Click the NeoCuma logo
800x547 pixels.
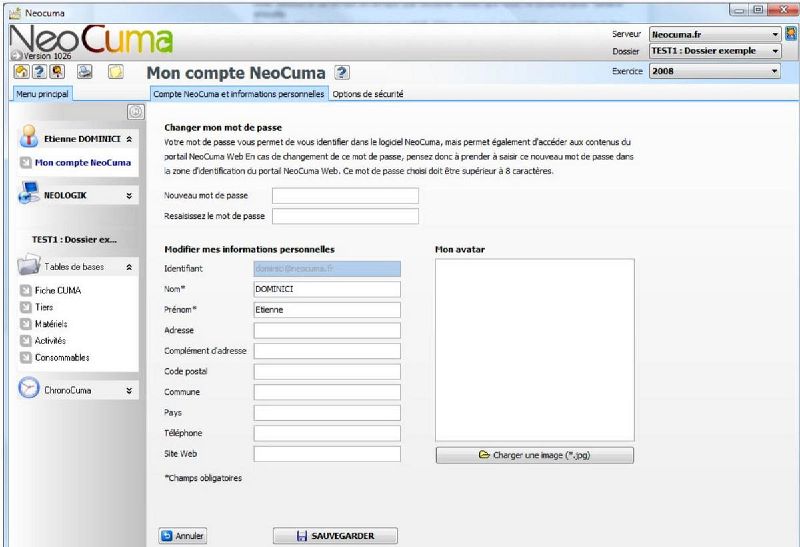(91, 41)
